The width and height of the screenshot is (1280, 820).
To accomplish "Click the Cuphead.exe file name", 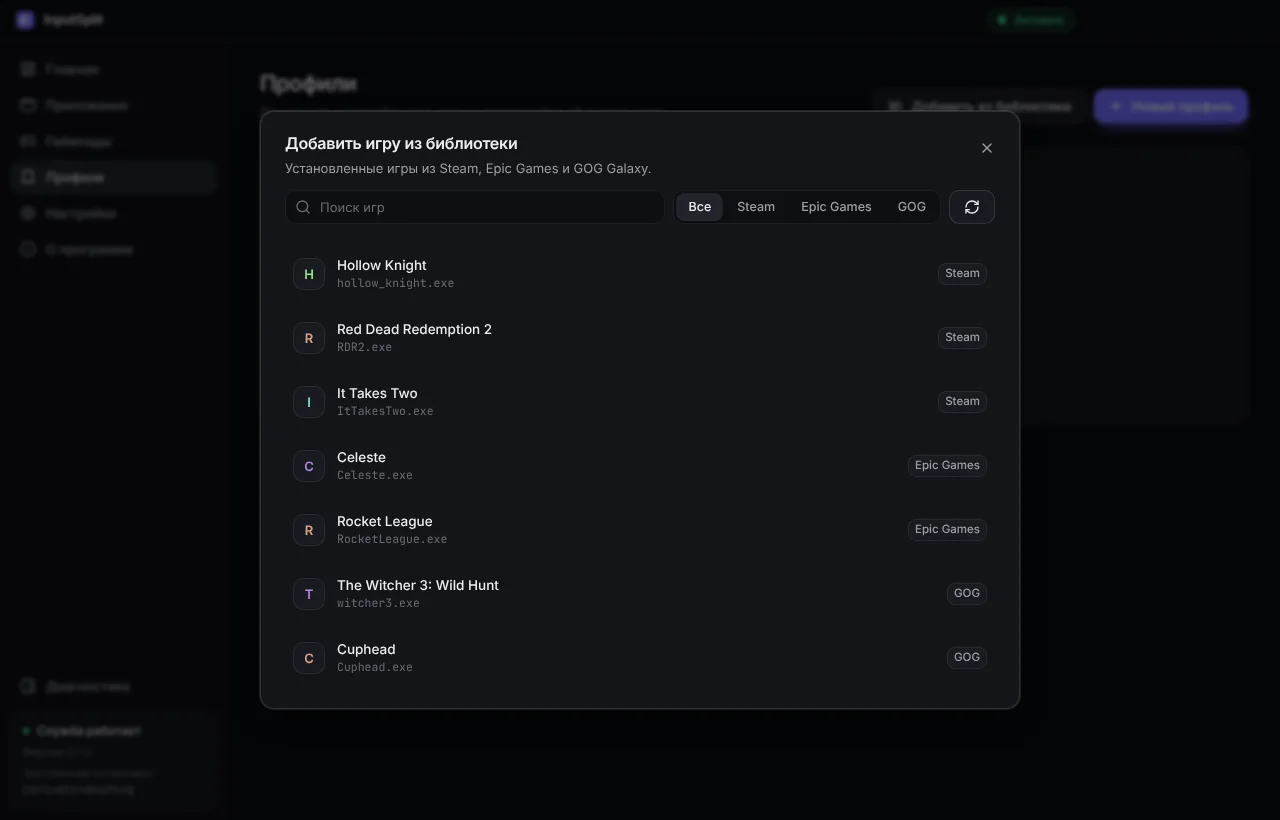I will click(375, 667).
